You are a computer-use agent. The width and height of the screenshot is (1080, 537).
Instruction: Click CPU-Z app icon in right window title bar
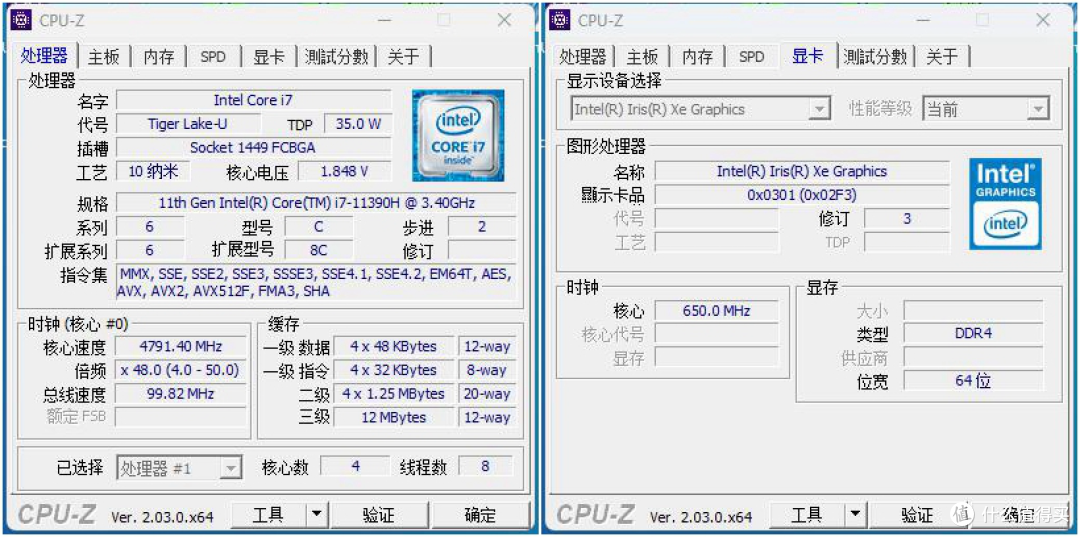560,21
